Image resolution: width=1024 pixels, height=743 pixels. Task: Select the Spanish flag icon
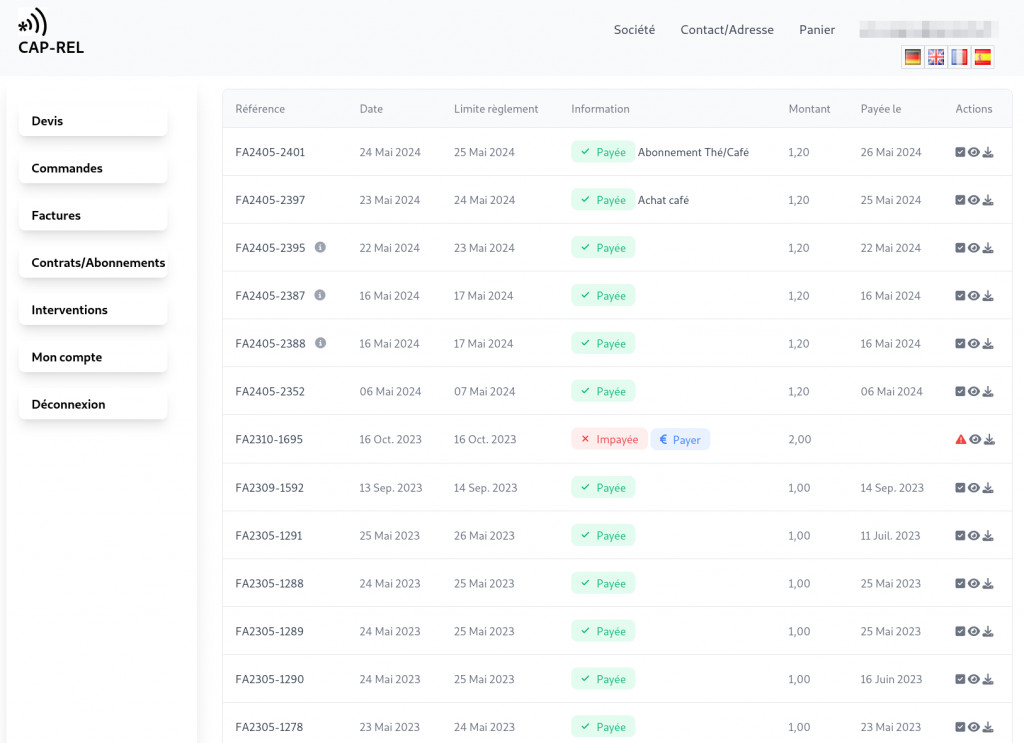(x=983, y=57)
